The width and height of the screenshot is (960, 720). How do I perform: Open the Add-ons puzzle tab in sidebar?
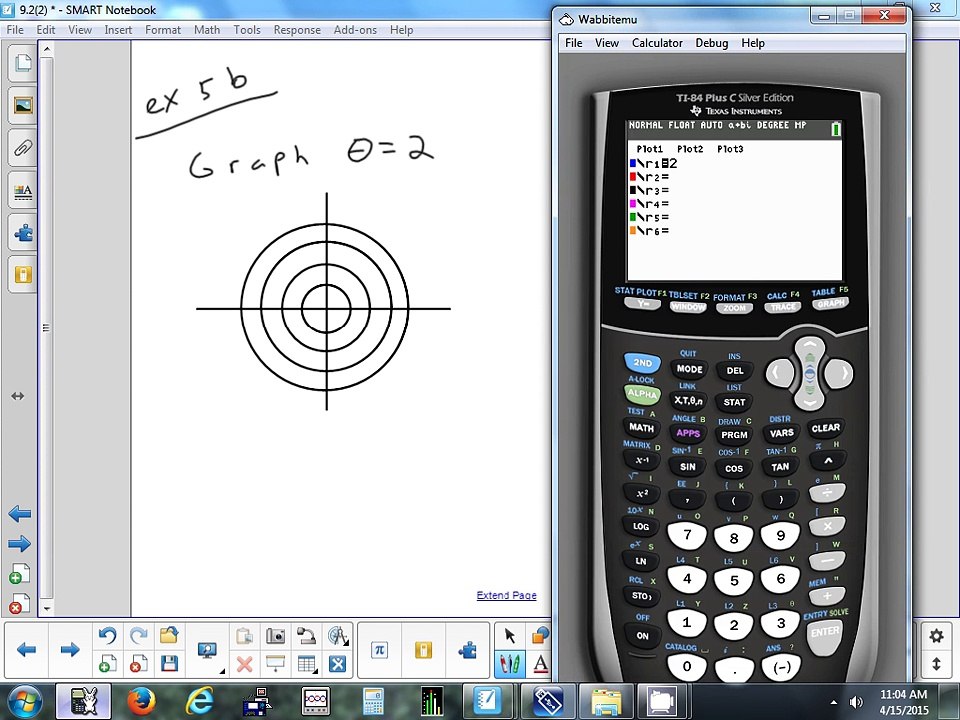point(23,233)
